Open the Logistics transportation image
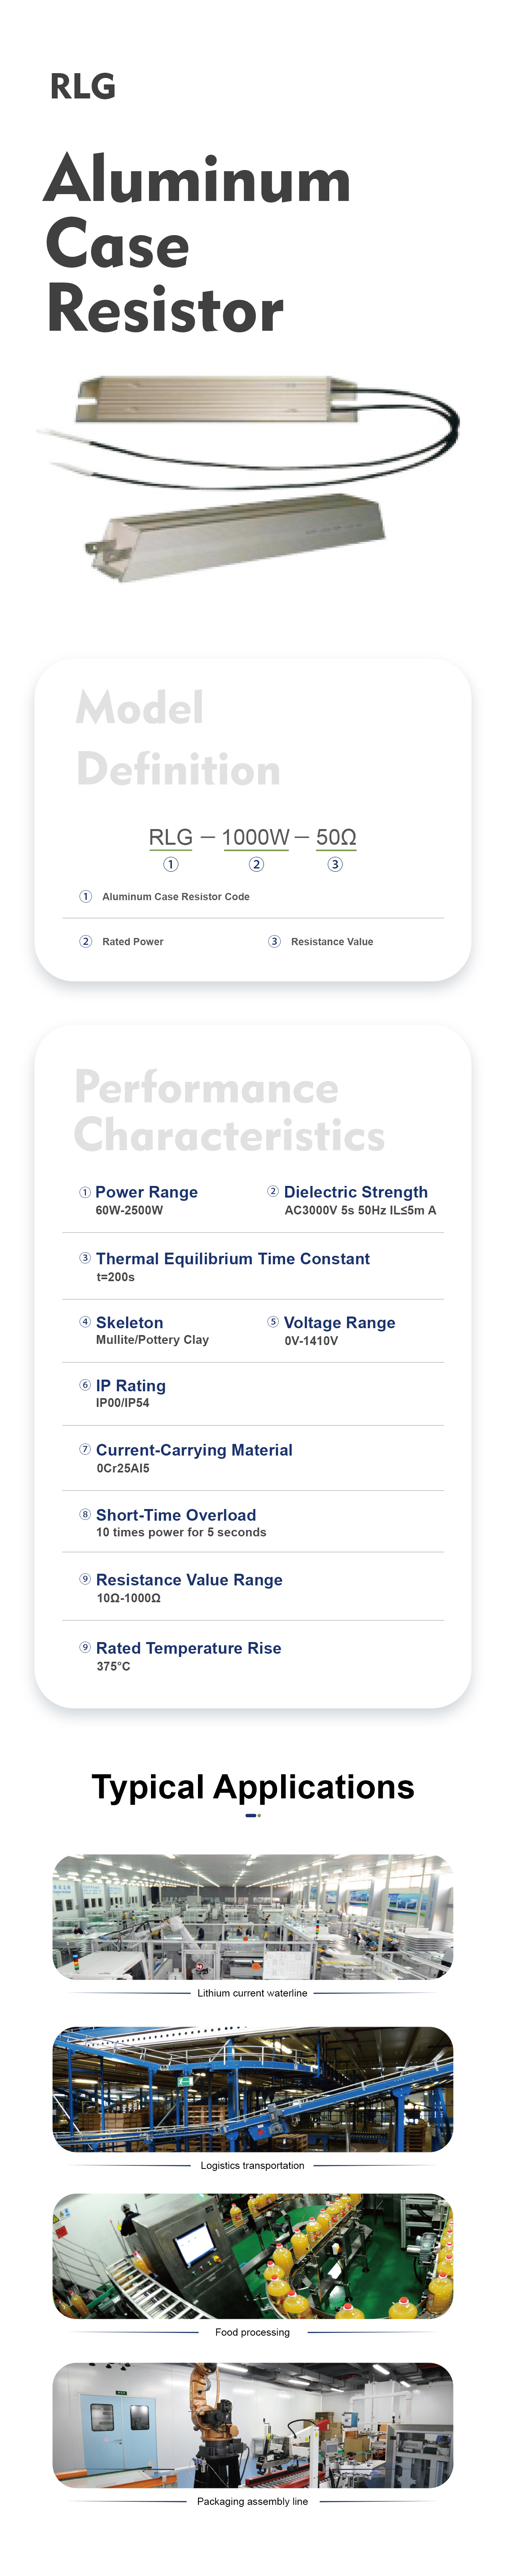Image resolution: width=506 pixels, height=2576 pixels. 252,2089
